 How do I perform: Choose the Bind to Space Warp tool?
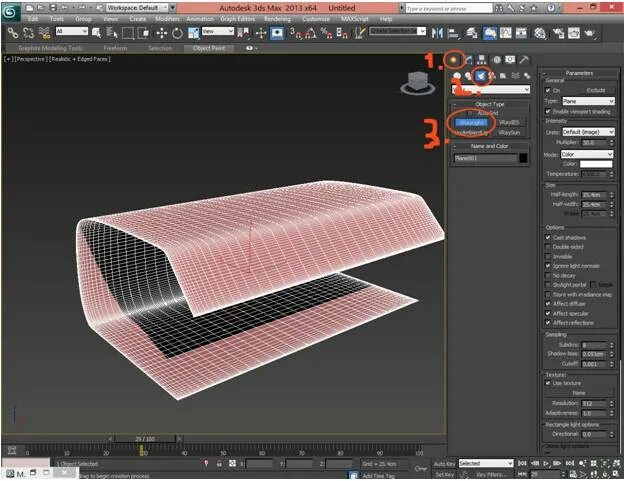coord(44,33)
